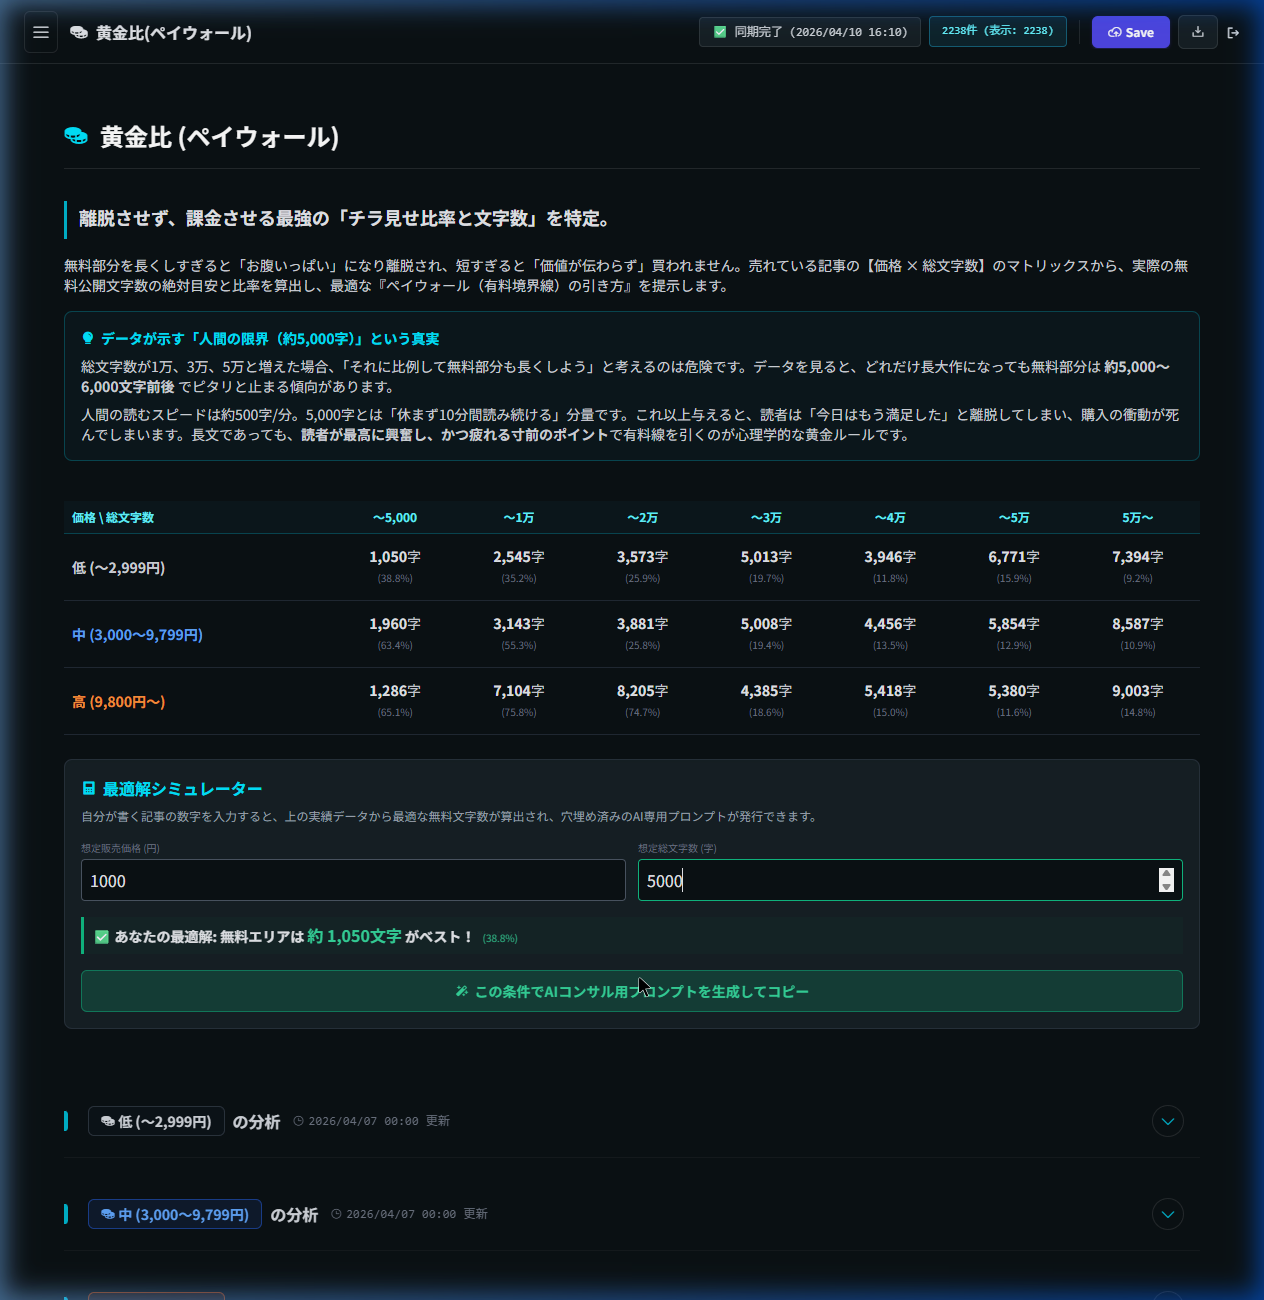Expand the 低(〜2,999円) analysis section
The width and height of the screenshot is (1264, 1300).
(x=1167, y=1121)
